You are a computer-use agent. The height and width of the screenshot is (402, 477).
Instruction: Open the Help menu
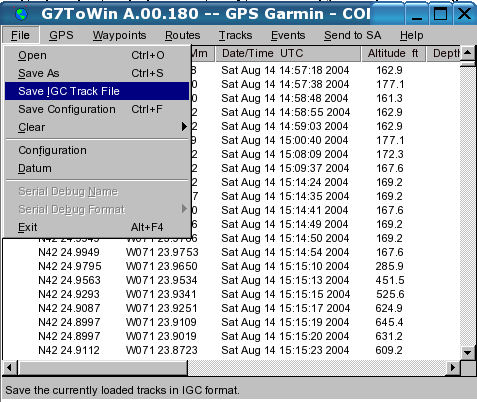coord(412,35)
